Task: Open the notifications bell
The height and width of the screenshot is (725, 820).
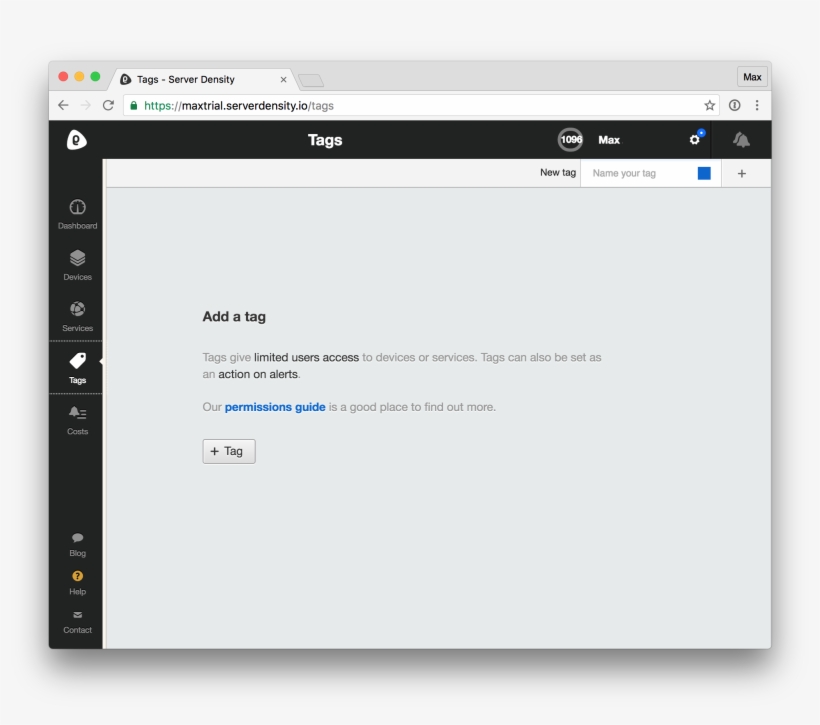Action: (x=740, y=139)
